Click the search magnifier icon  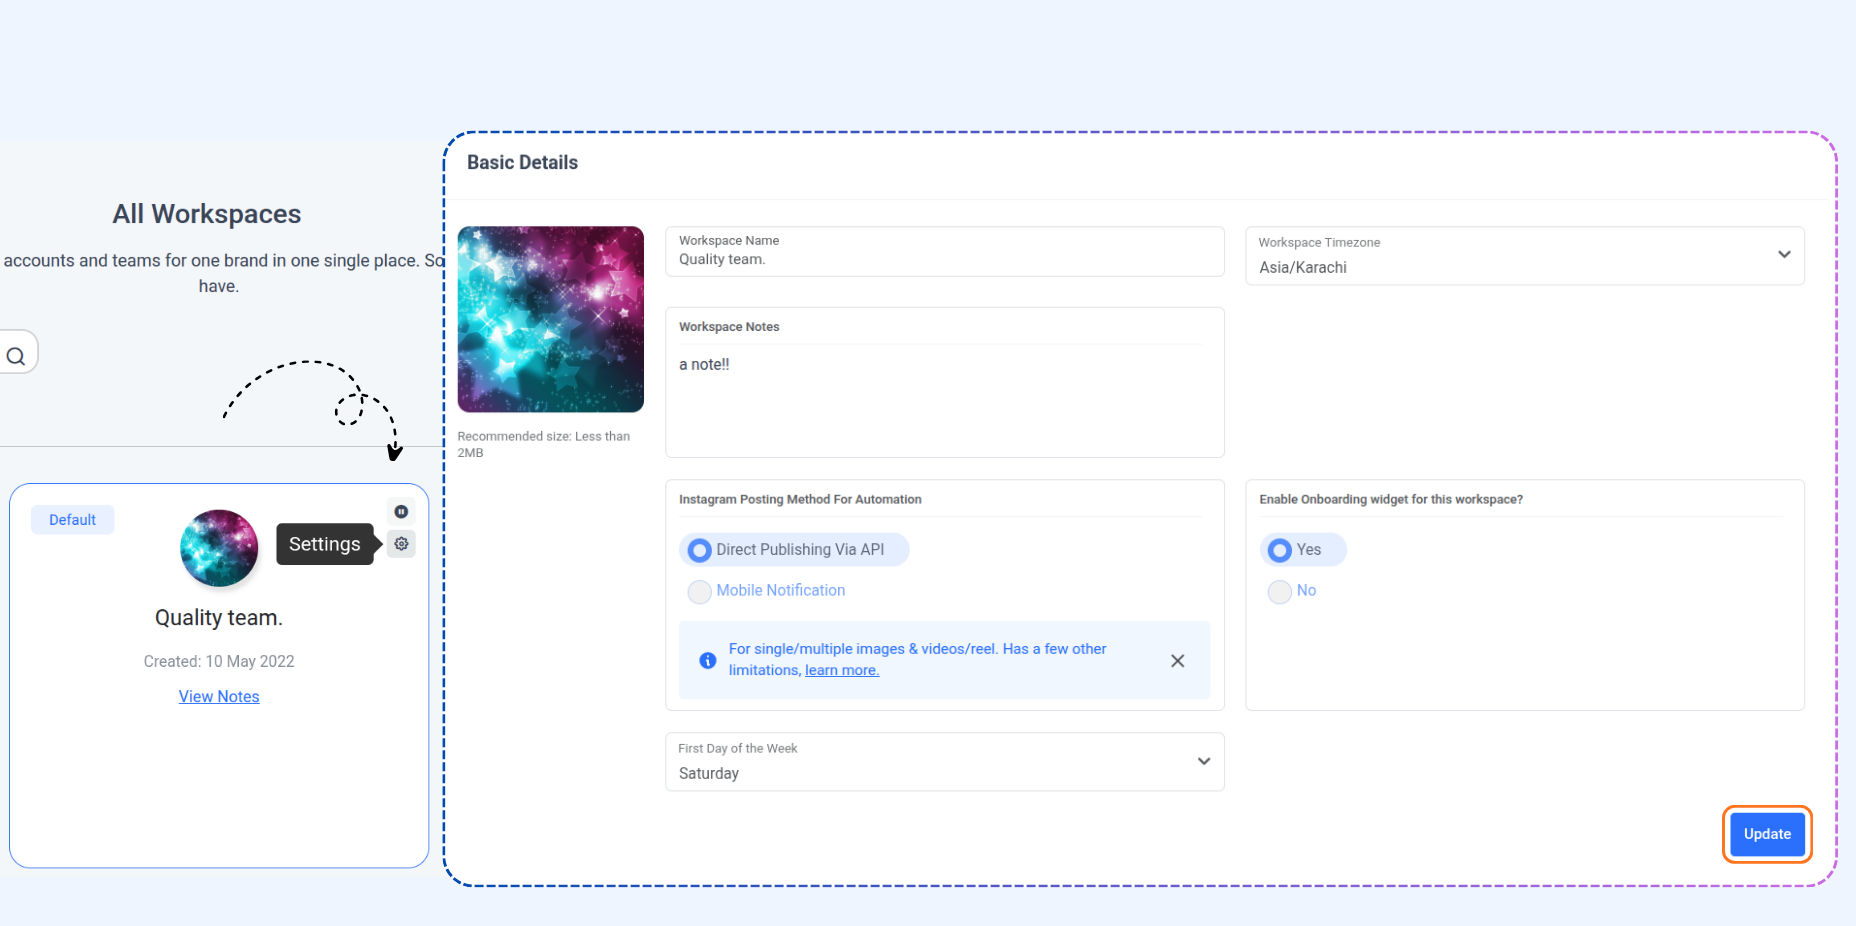[x=16, y=356]
